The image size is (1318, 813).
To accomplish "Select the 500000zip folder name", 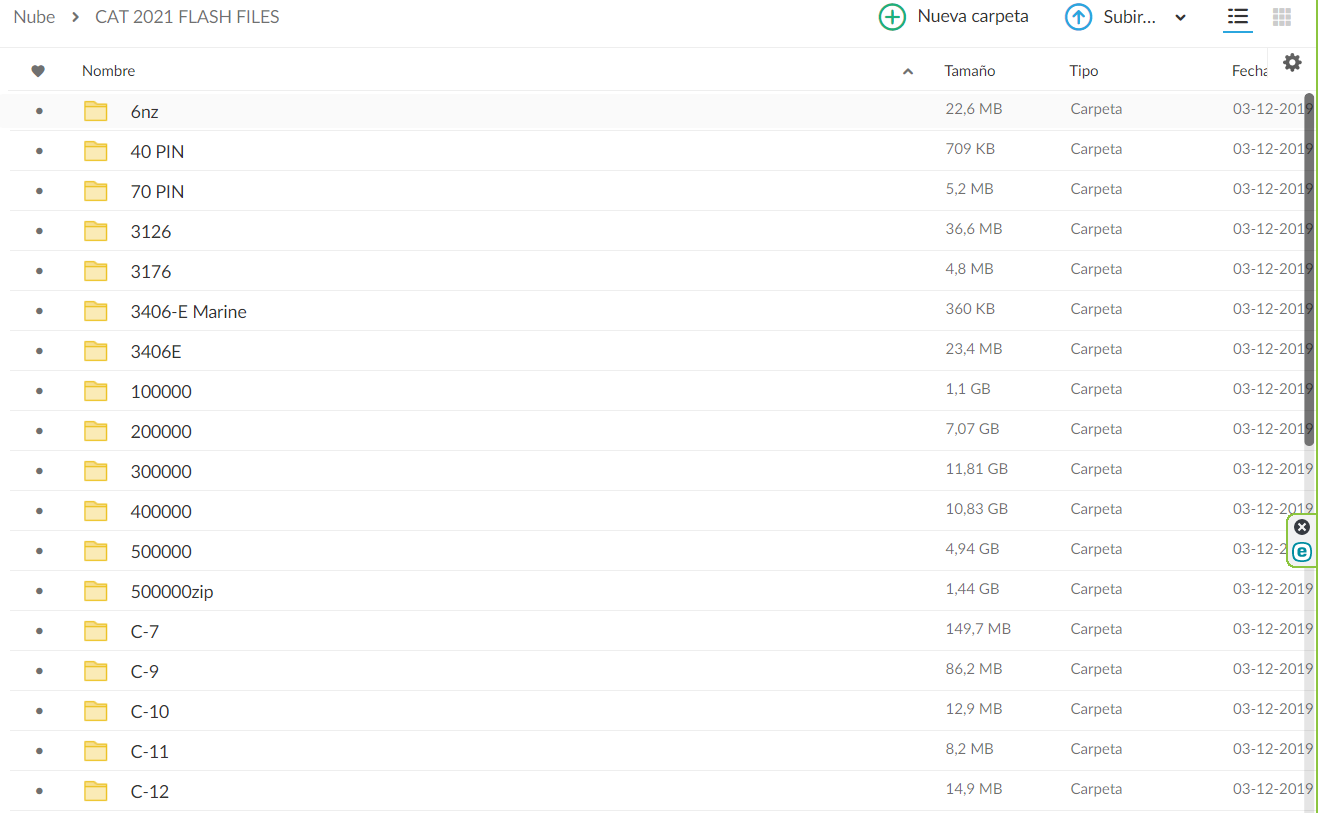I will (172, 592).
